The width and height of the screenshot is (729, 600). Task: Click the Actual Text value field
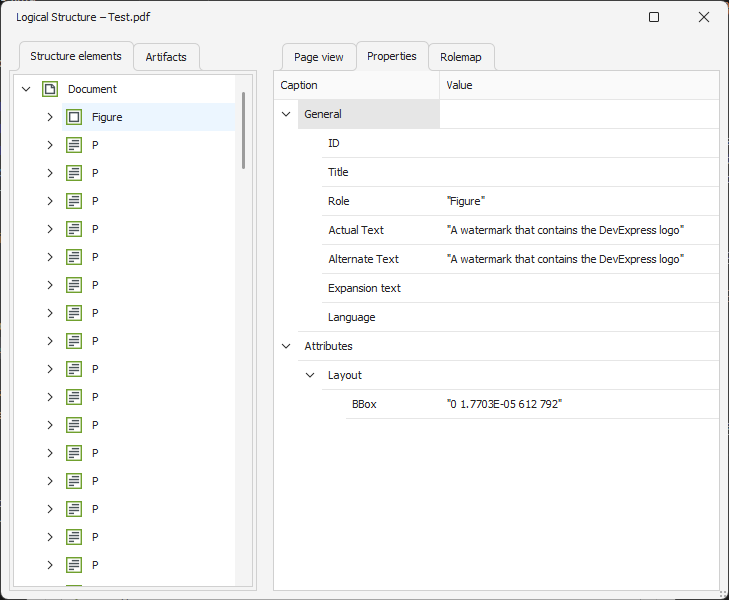578,230
